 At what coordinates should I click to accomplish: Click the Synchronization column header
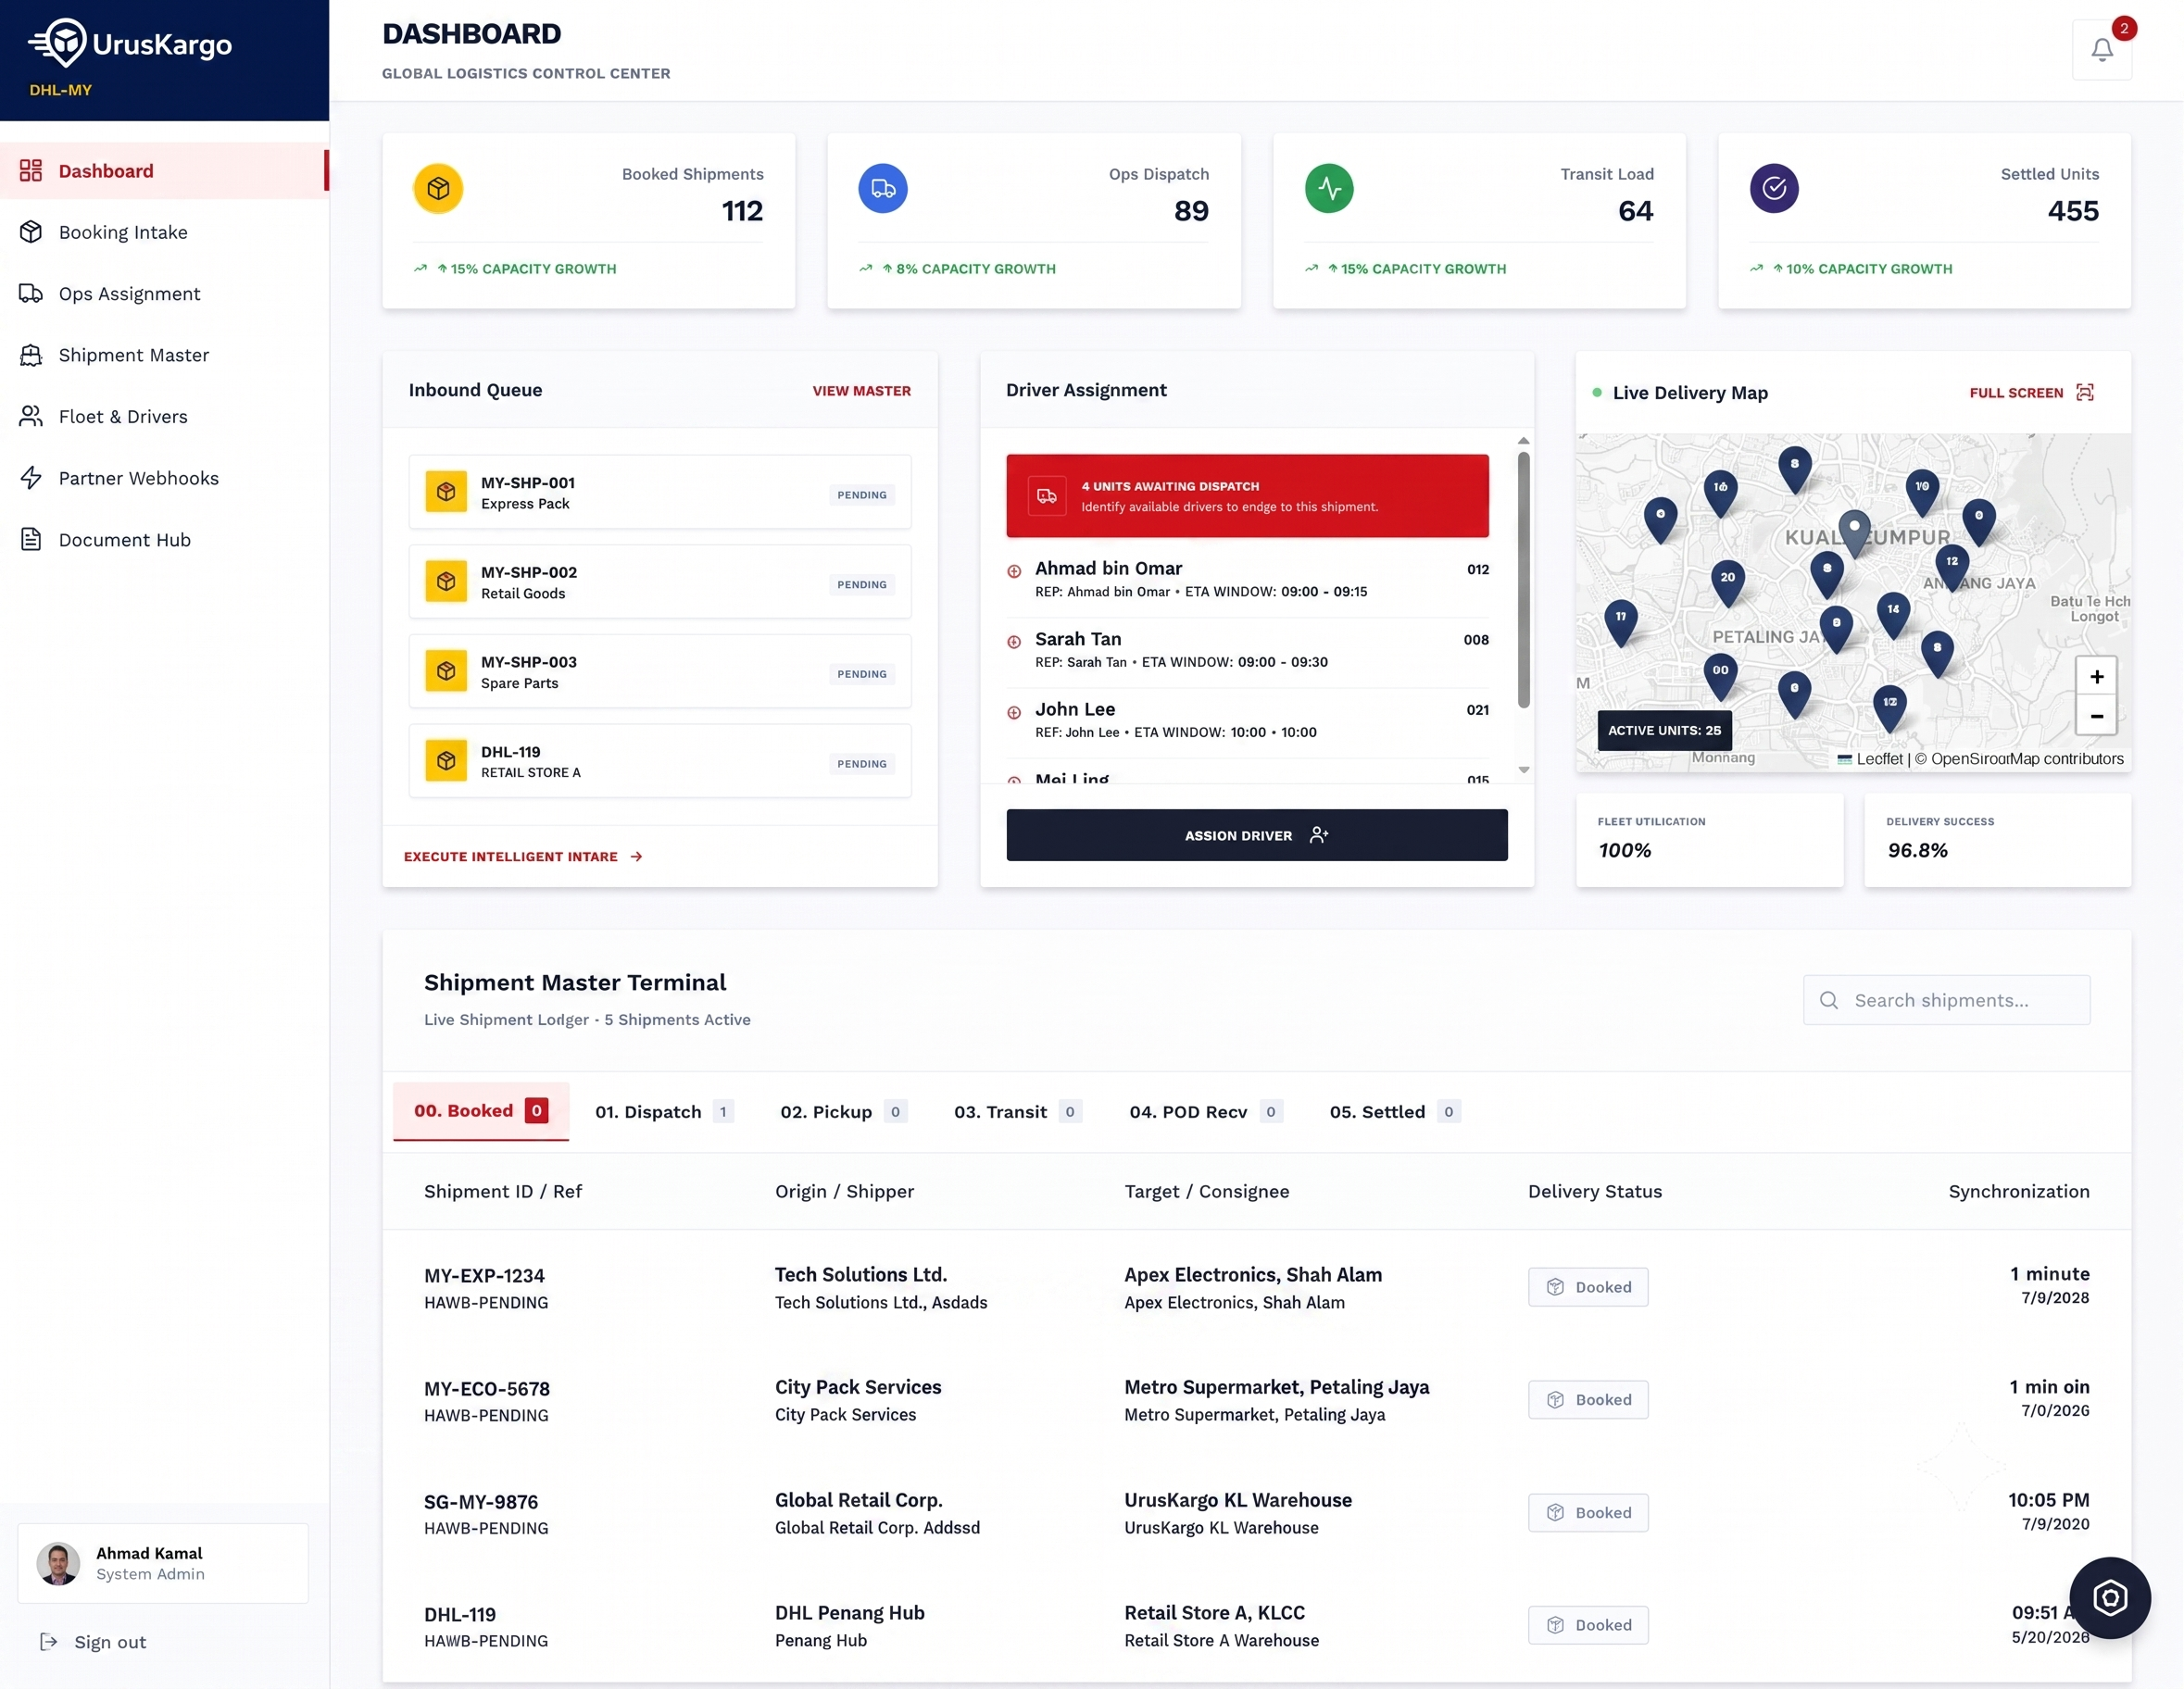coord(2018,1191)
